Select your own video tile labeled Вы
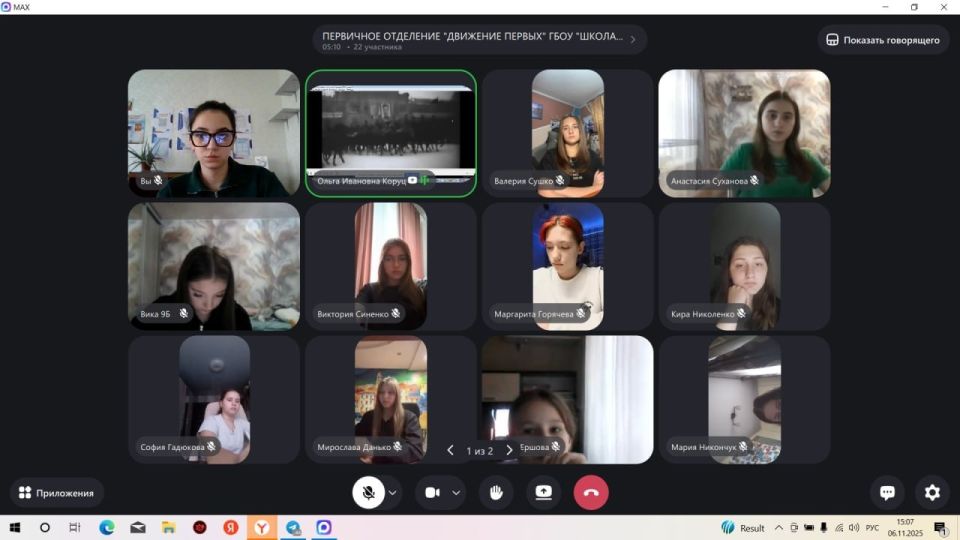Image resolution: width=960 pixels, height=540 pixels. tap(214, 133)
